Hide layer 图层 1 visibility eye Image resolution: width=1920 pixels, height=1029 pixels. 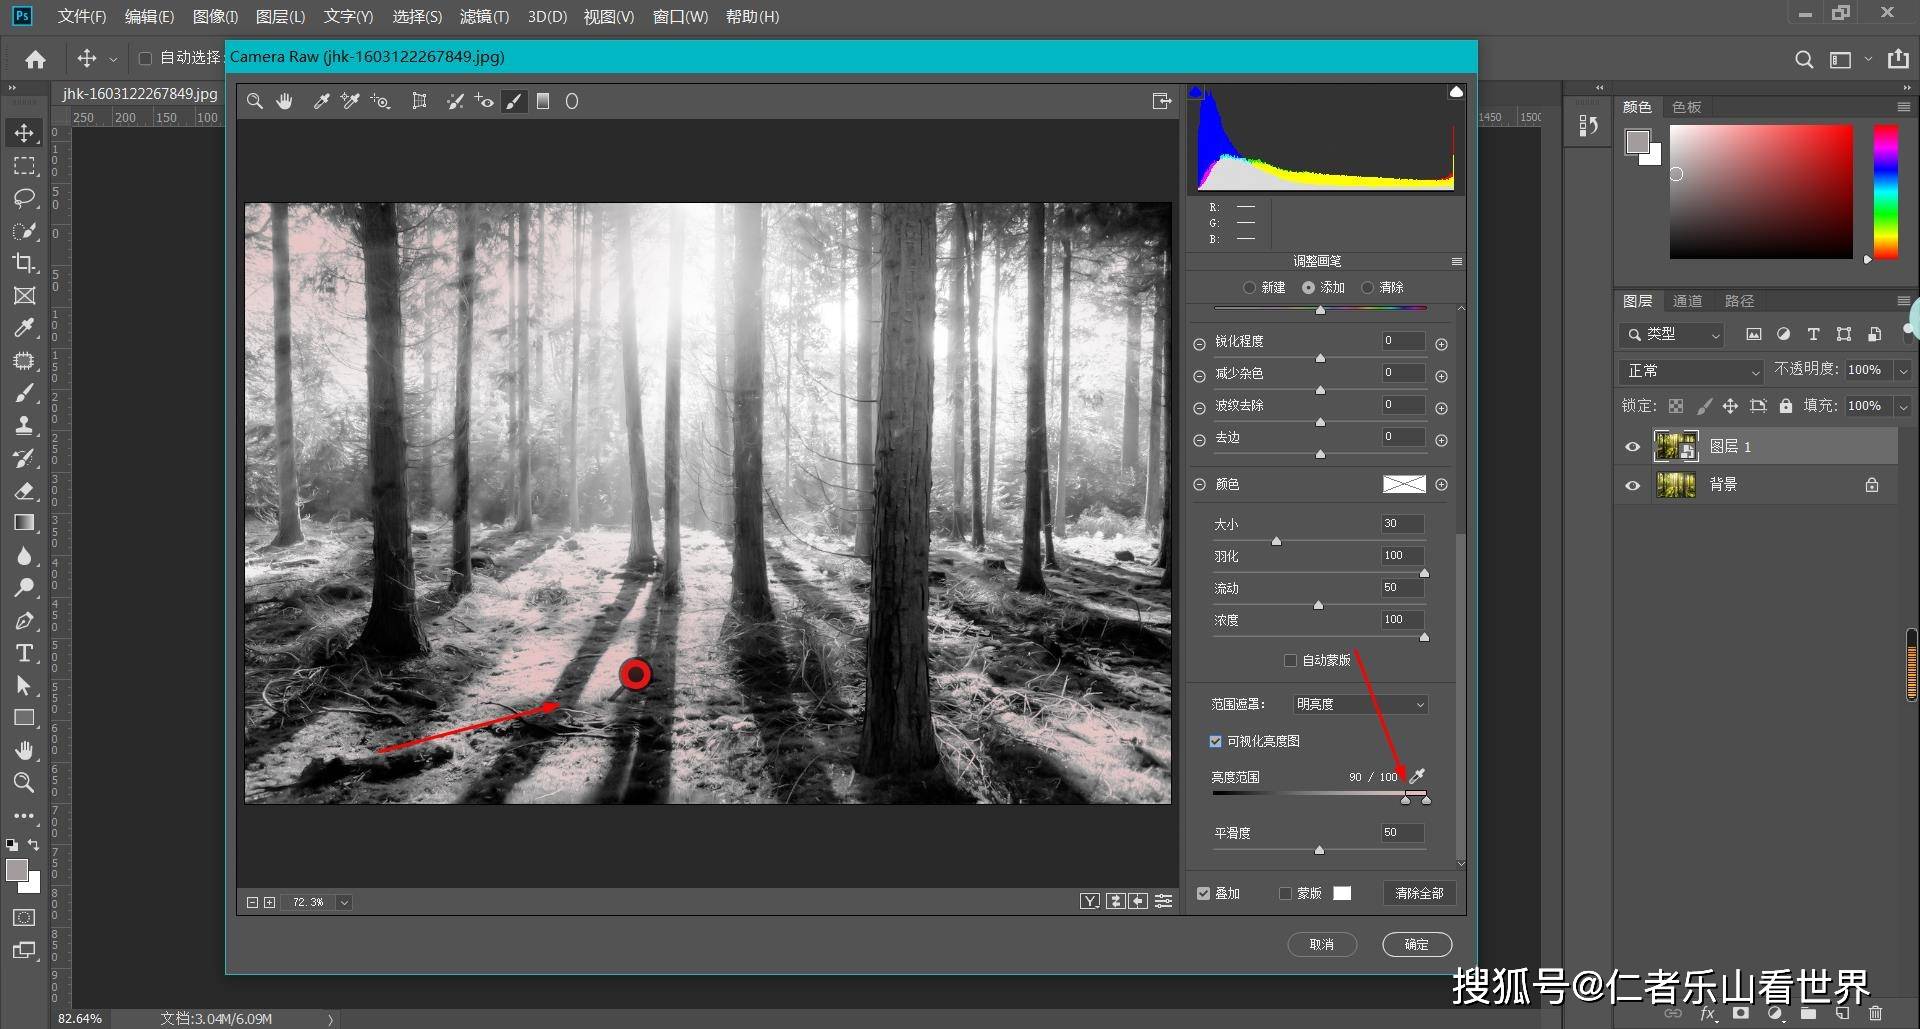tap(1633, 447)
